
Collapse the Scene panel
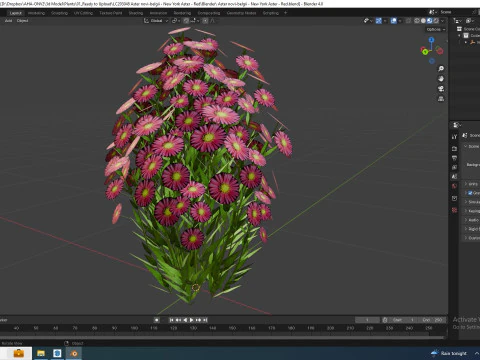coord(471,147)
